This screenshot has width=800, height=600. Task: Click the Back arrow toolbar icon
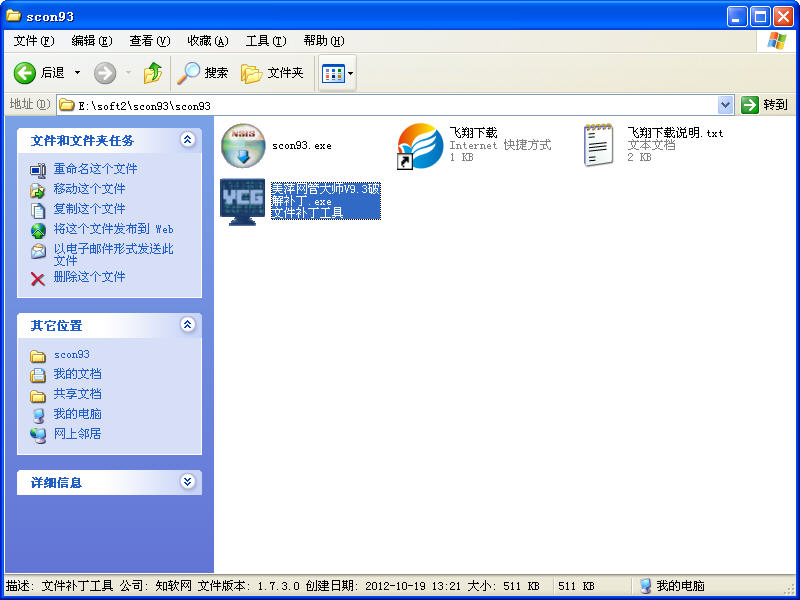coord(25,73)
